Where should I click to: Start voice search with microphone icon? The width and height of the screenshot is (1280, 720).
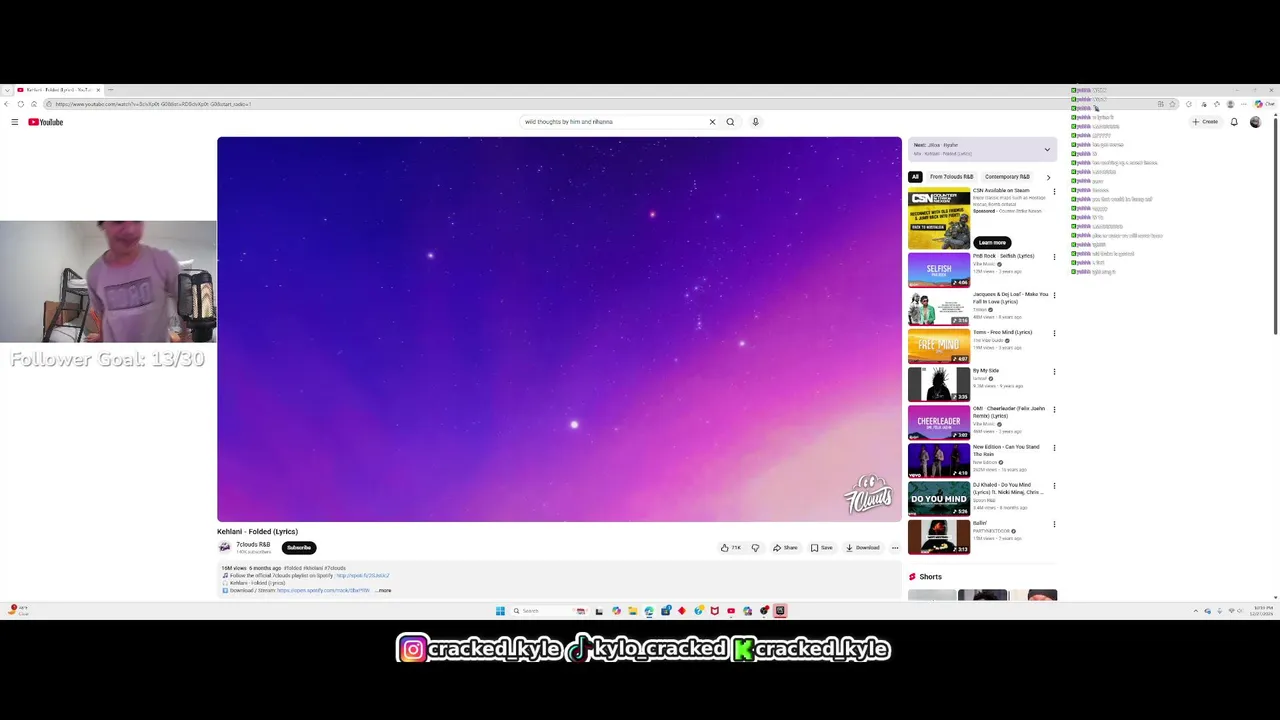[x=755, y=122]
